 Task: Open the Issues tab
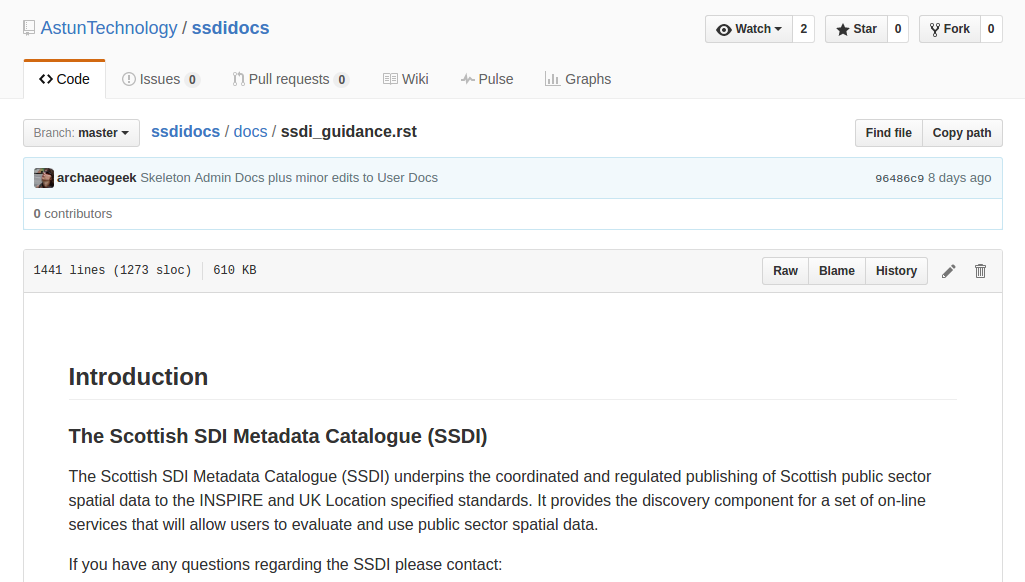tap(160, 79)
